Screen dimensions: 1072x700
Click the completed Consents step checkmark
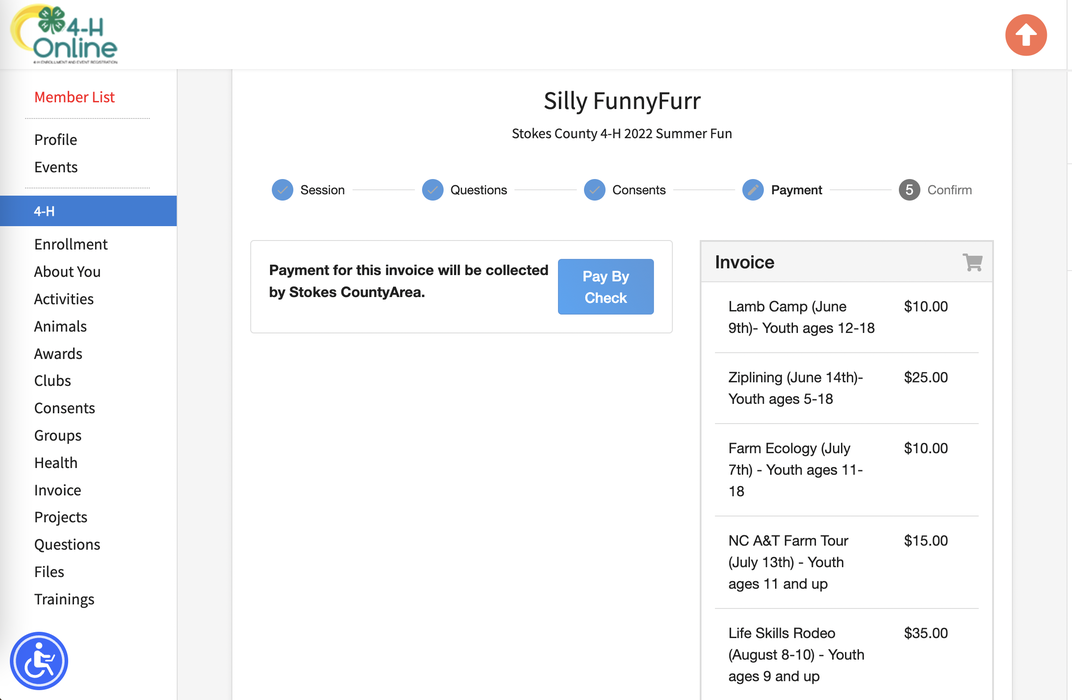[x=594, y=189]
